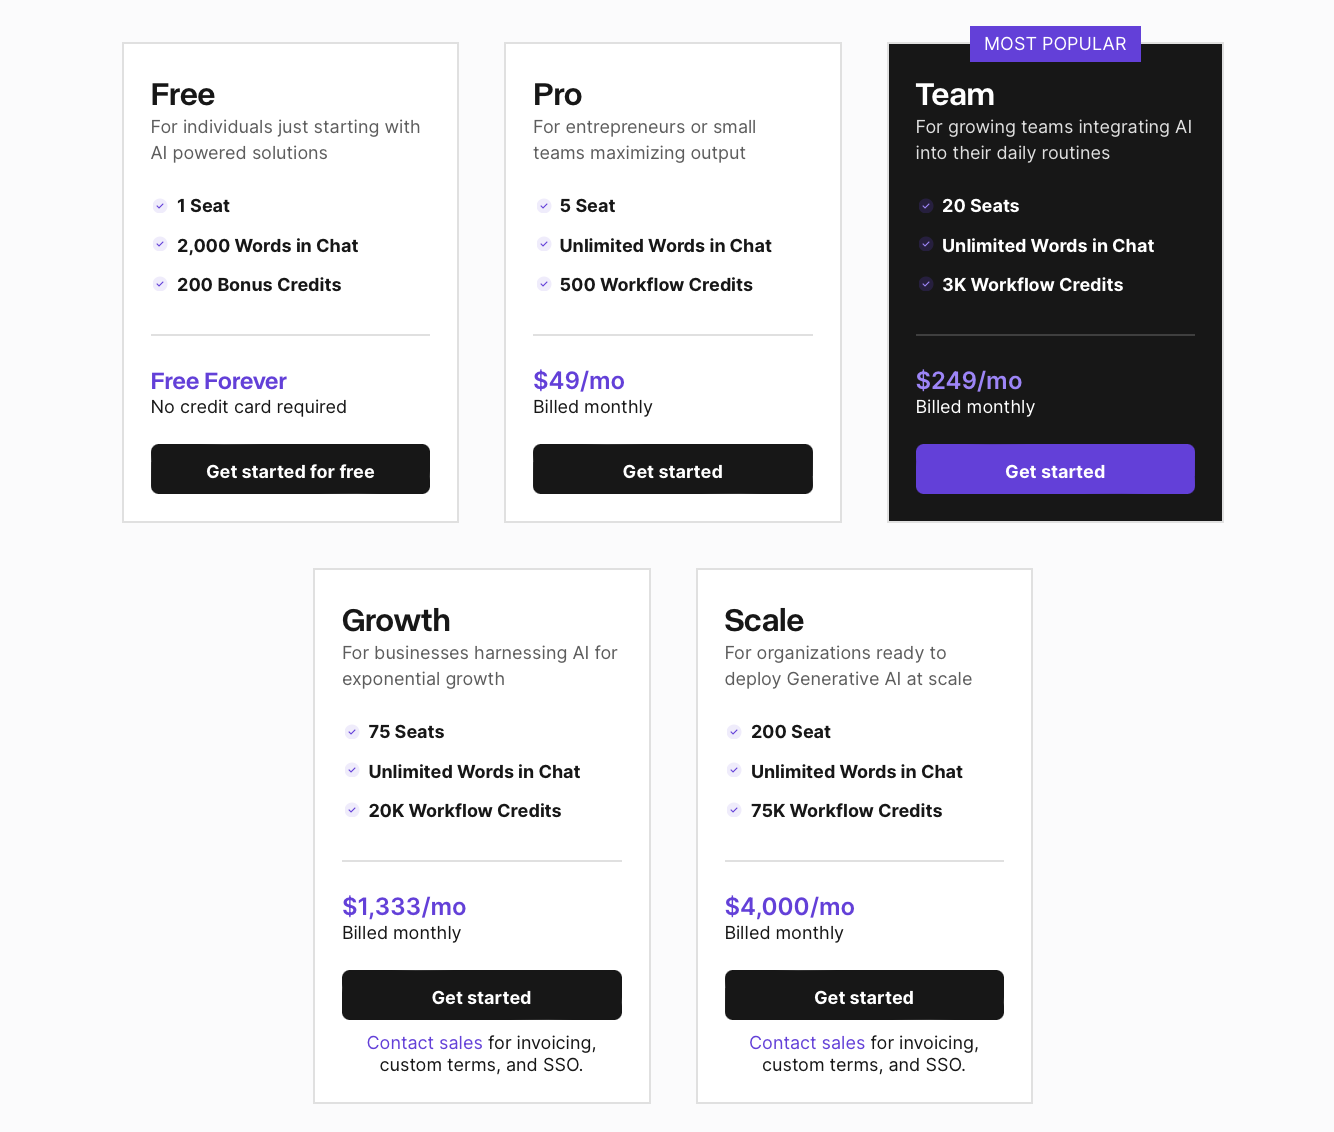Image resolution: width=1334 pixels, height=1132 pixels.
Task: Start the Growth plan with Get started
Action: [x=482, y=995]
